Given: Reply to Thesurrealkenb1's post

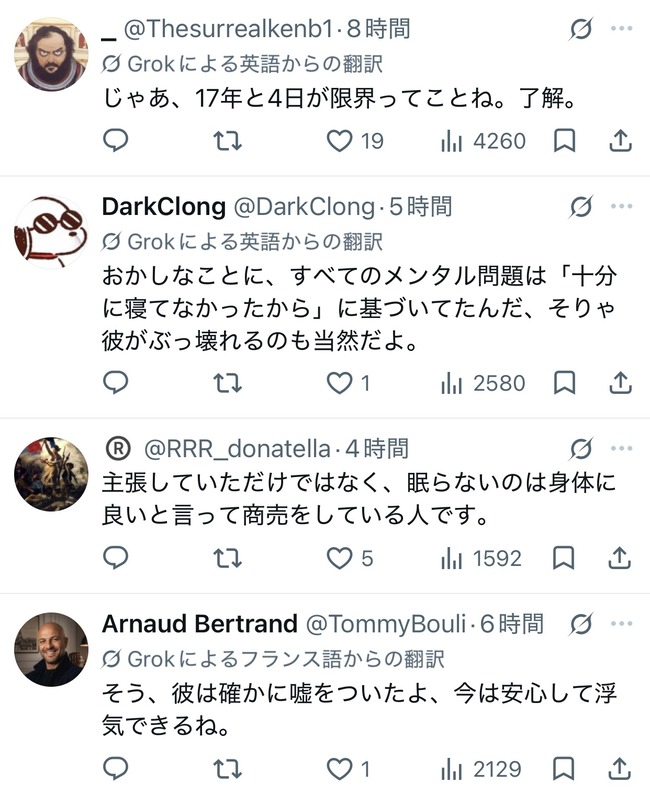Looking at the screenshot, I should pyautogui.click(x=115, y=140).
